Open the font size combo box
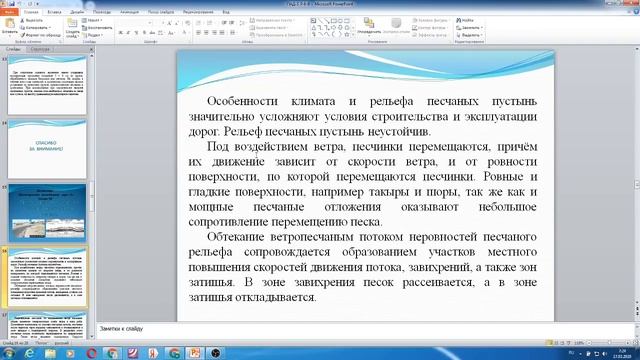The image size is (640, 360). tap(159, 23)
